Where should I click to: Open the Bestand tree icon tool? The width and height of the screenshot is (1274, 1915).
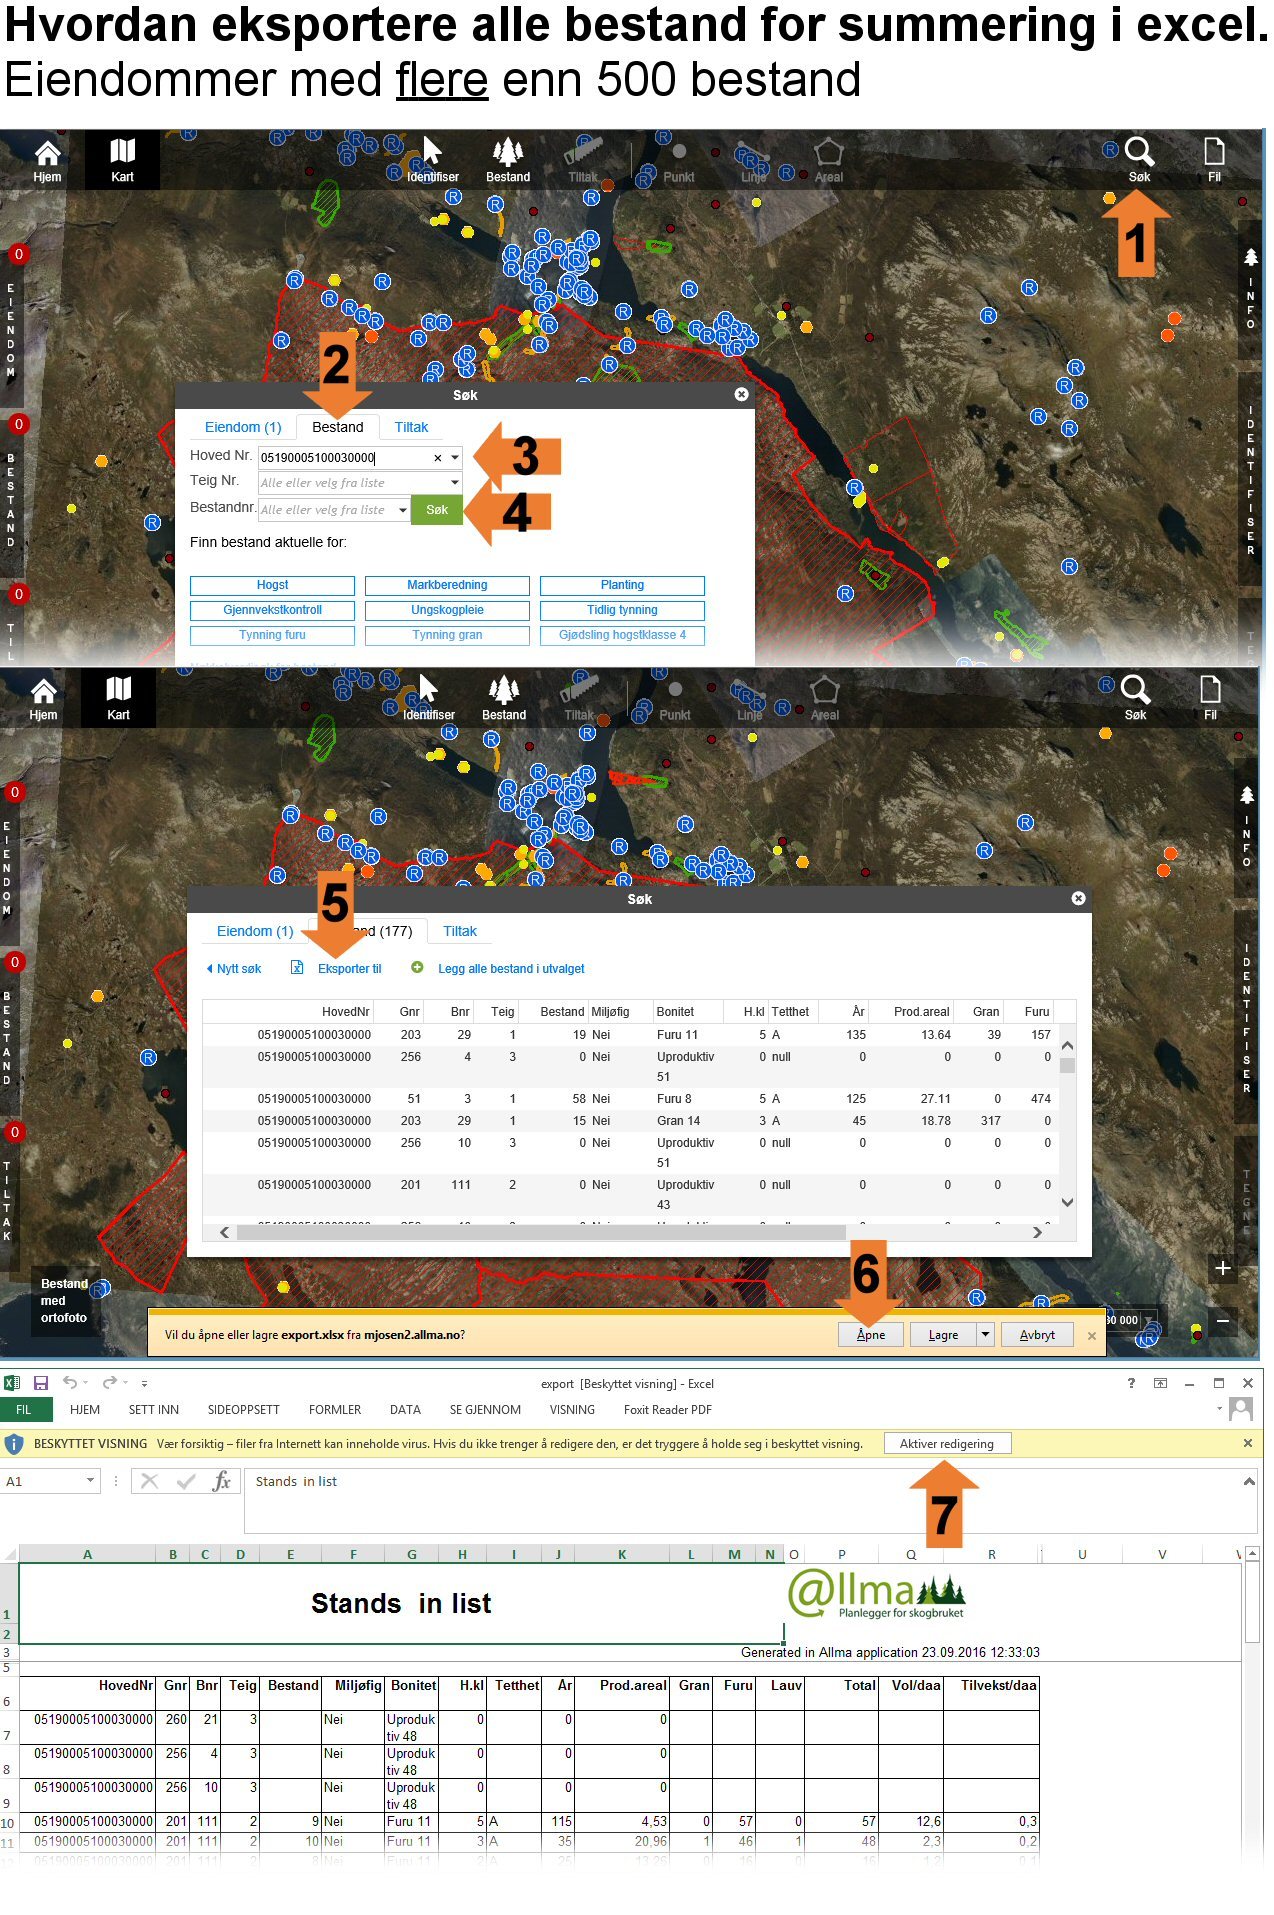[x=508, y=157]
